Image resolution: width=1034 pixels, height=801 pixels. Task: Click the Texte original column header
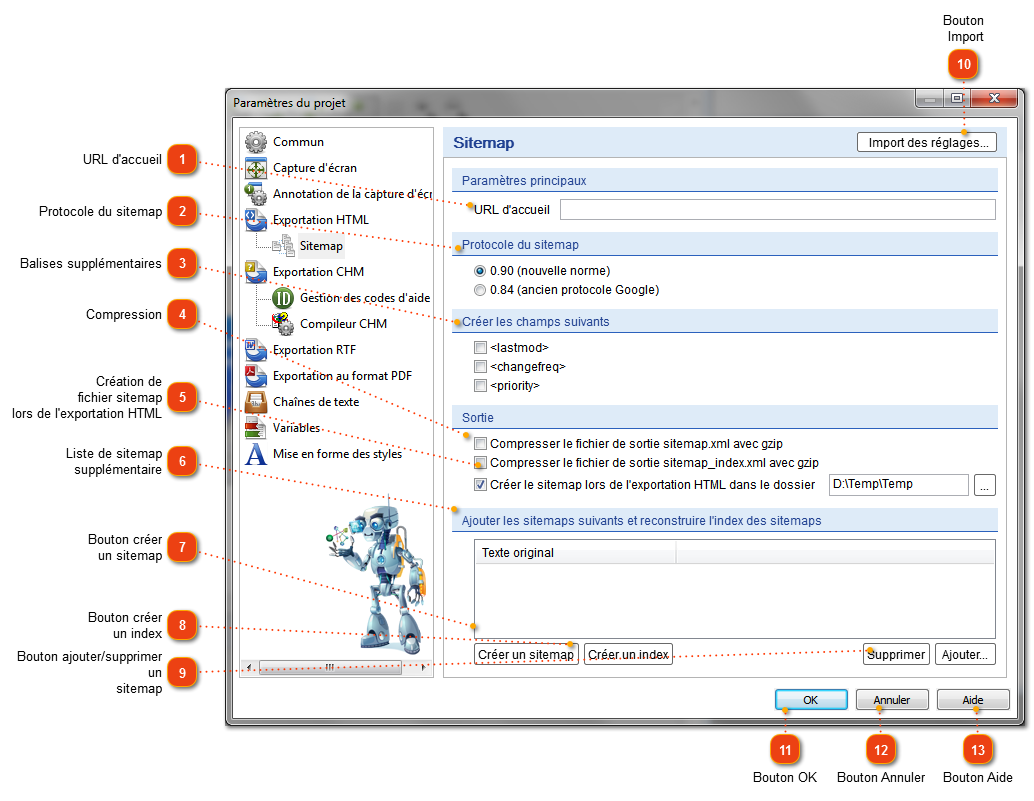[575, 553]
